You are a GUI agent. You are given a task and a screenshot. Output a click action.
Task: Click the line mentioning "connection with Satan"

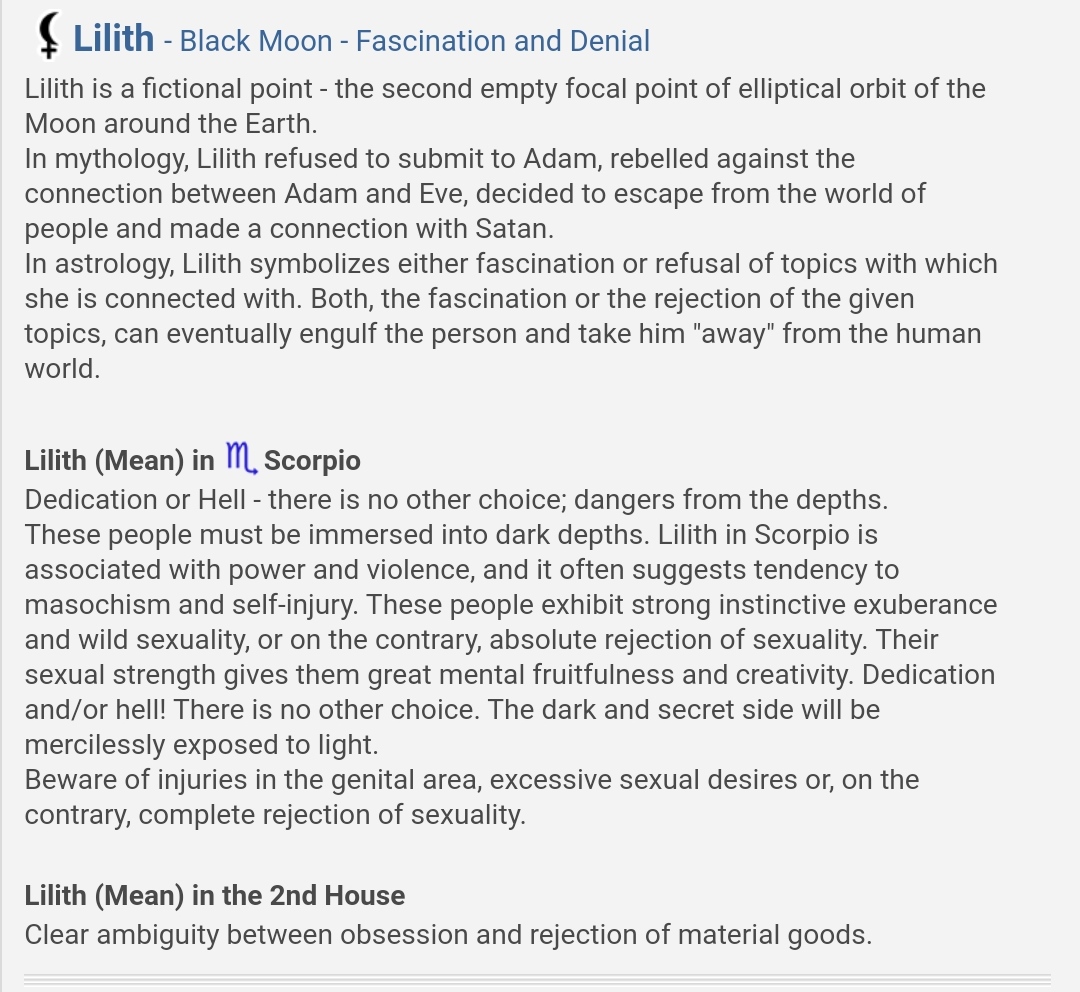click(289, 229)
